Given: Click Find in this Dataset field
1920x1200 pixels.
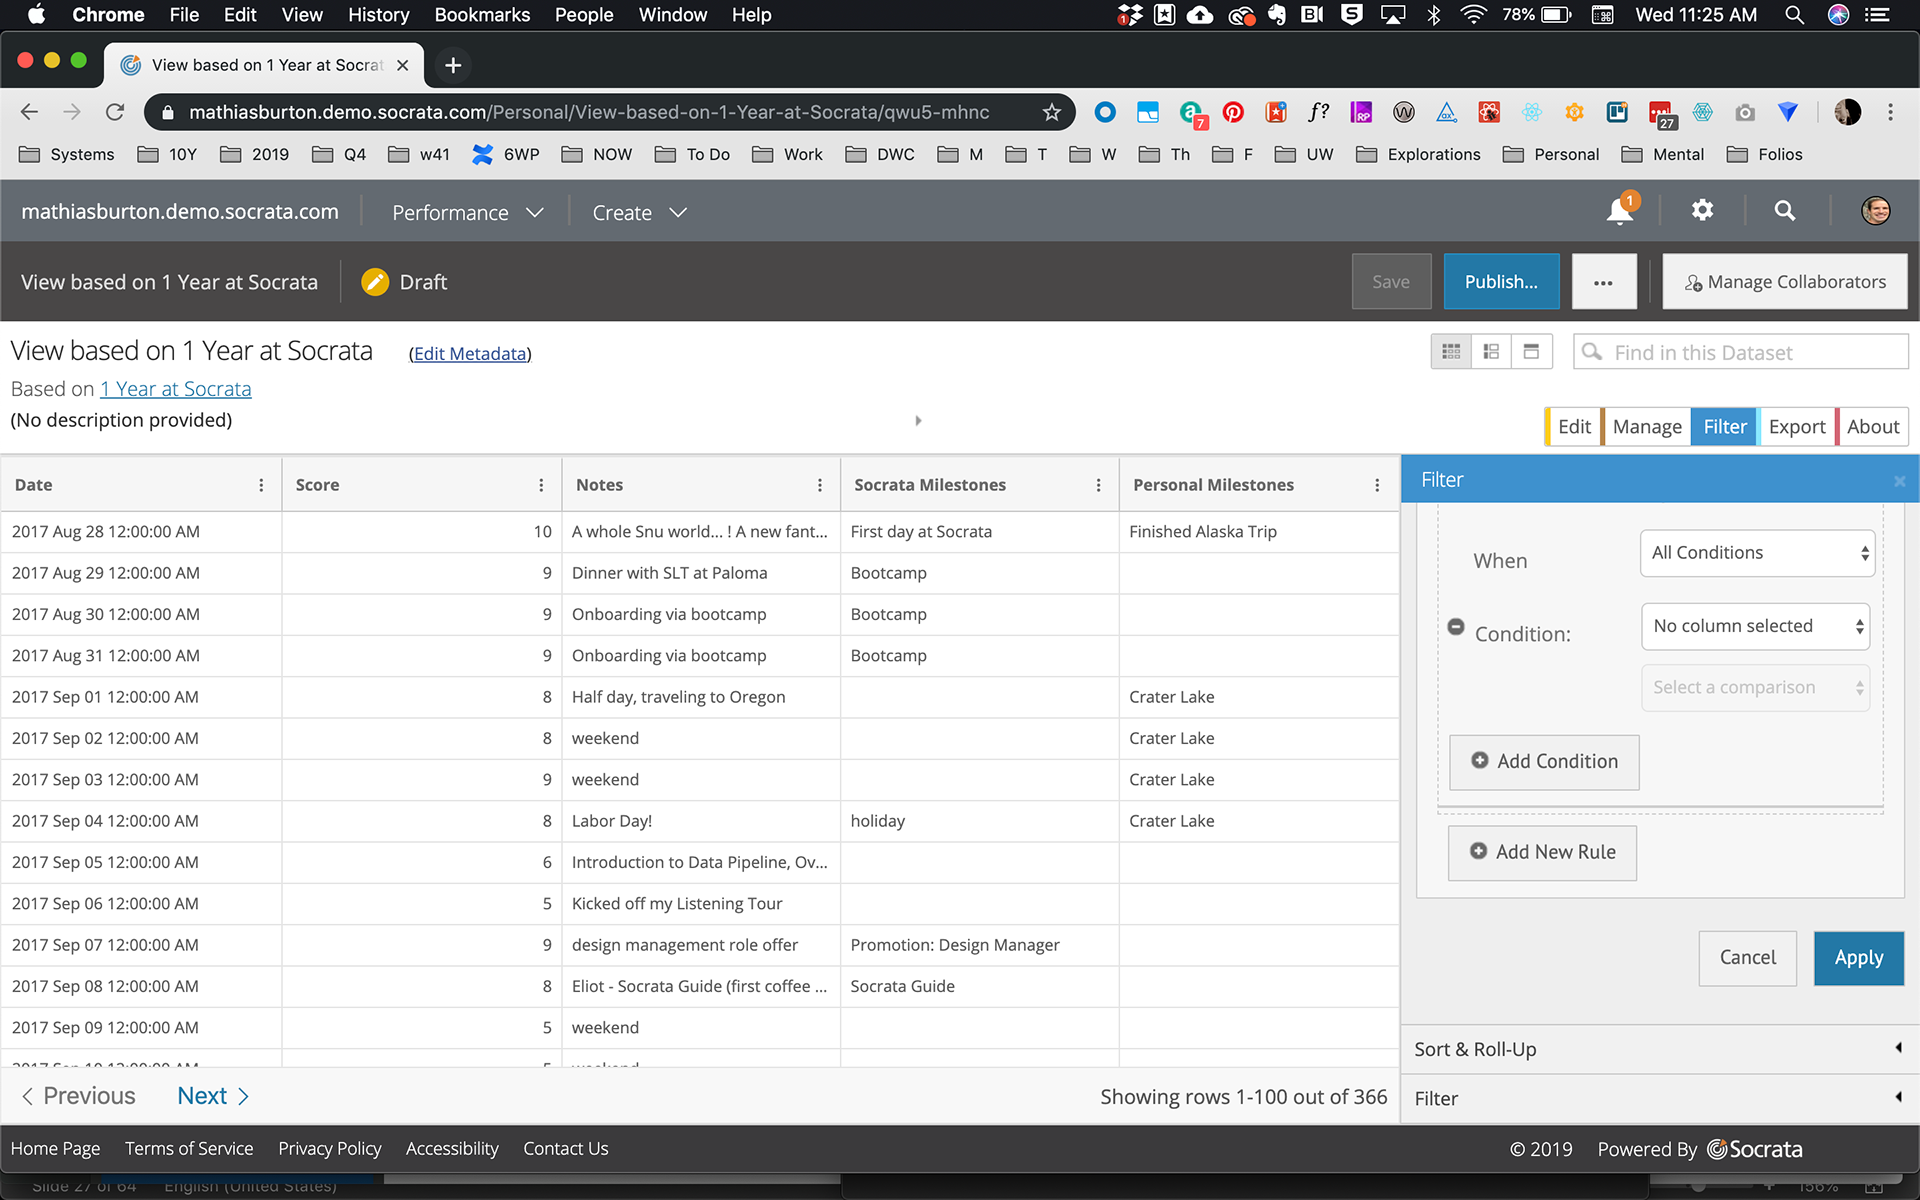Looking at the screenshot, I should (1741, 352).
